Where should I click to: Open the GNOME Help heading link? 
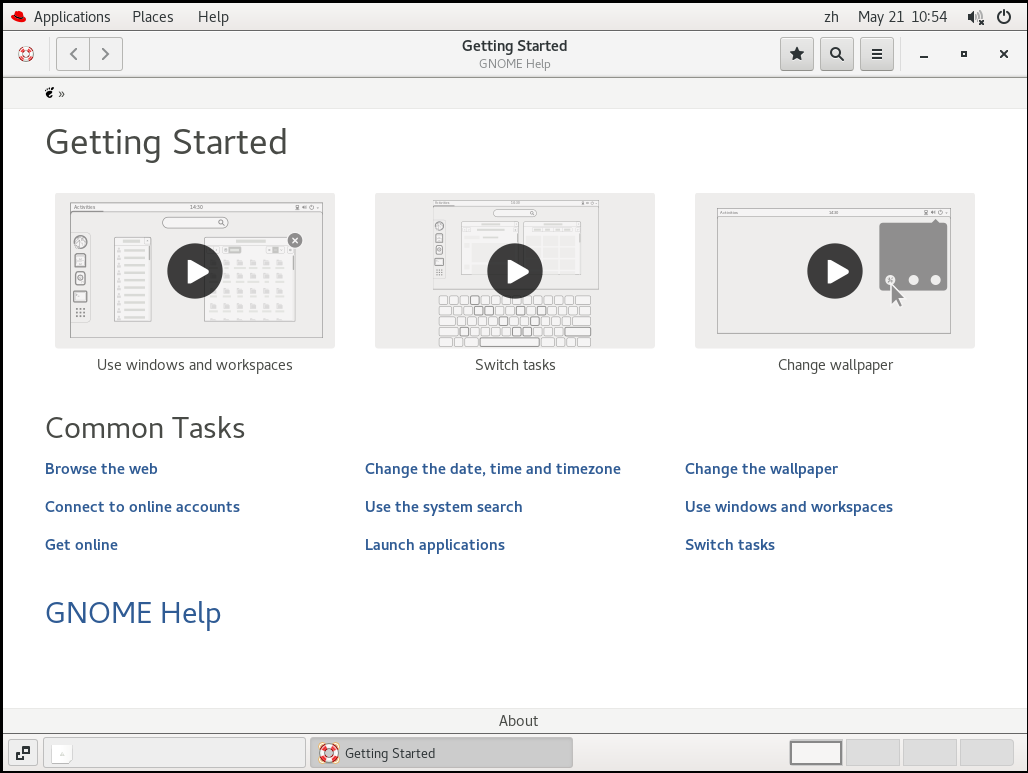click(133, 614)
